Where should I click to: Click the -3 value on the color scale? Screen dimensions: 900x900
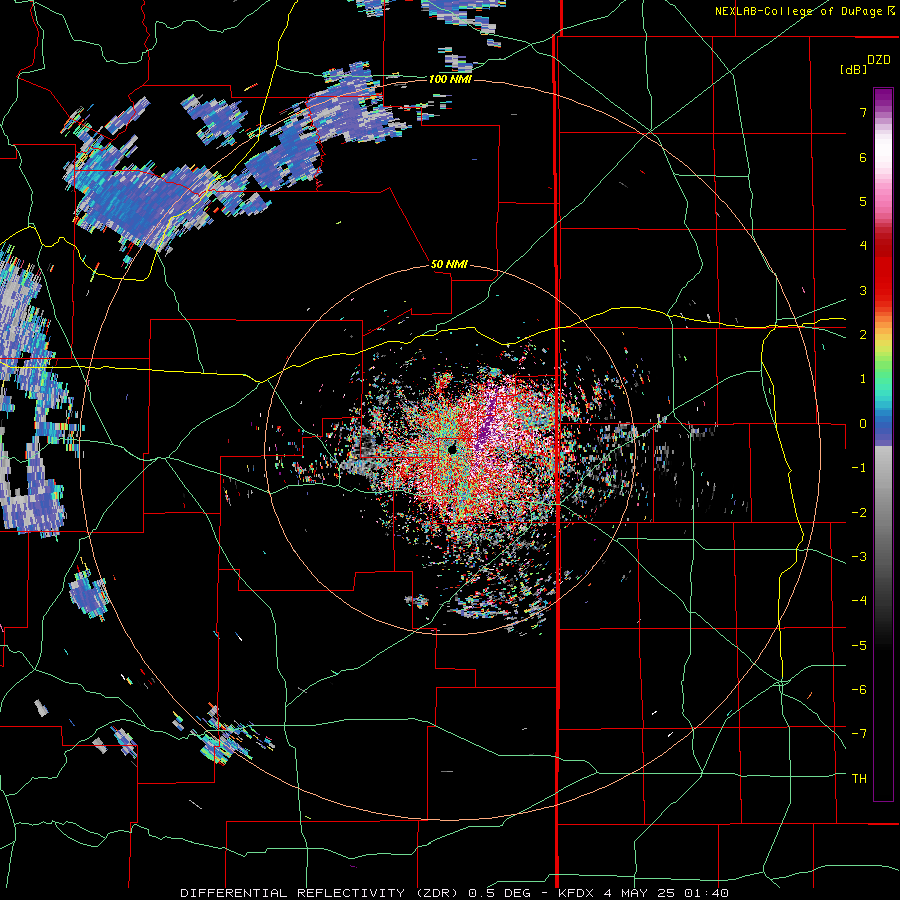coord(859,557)
